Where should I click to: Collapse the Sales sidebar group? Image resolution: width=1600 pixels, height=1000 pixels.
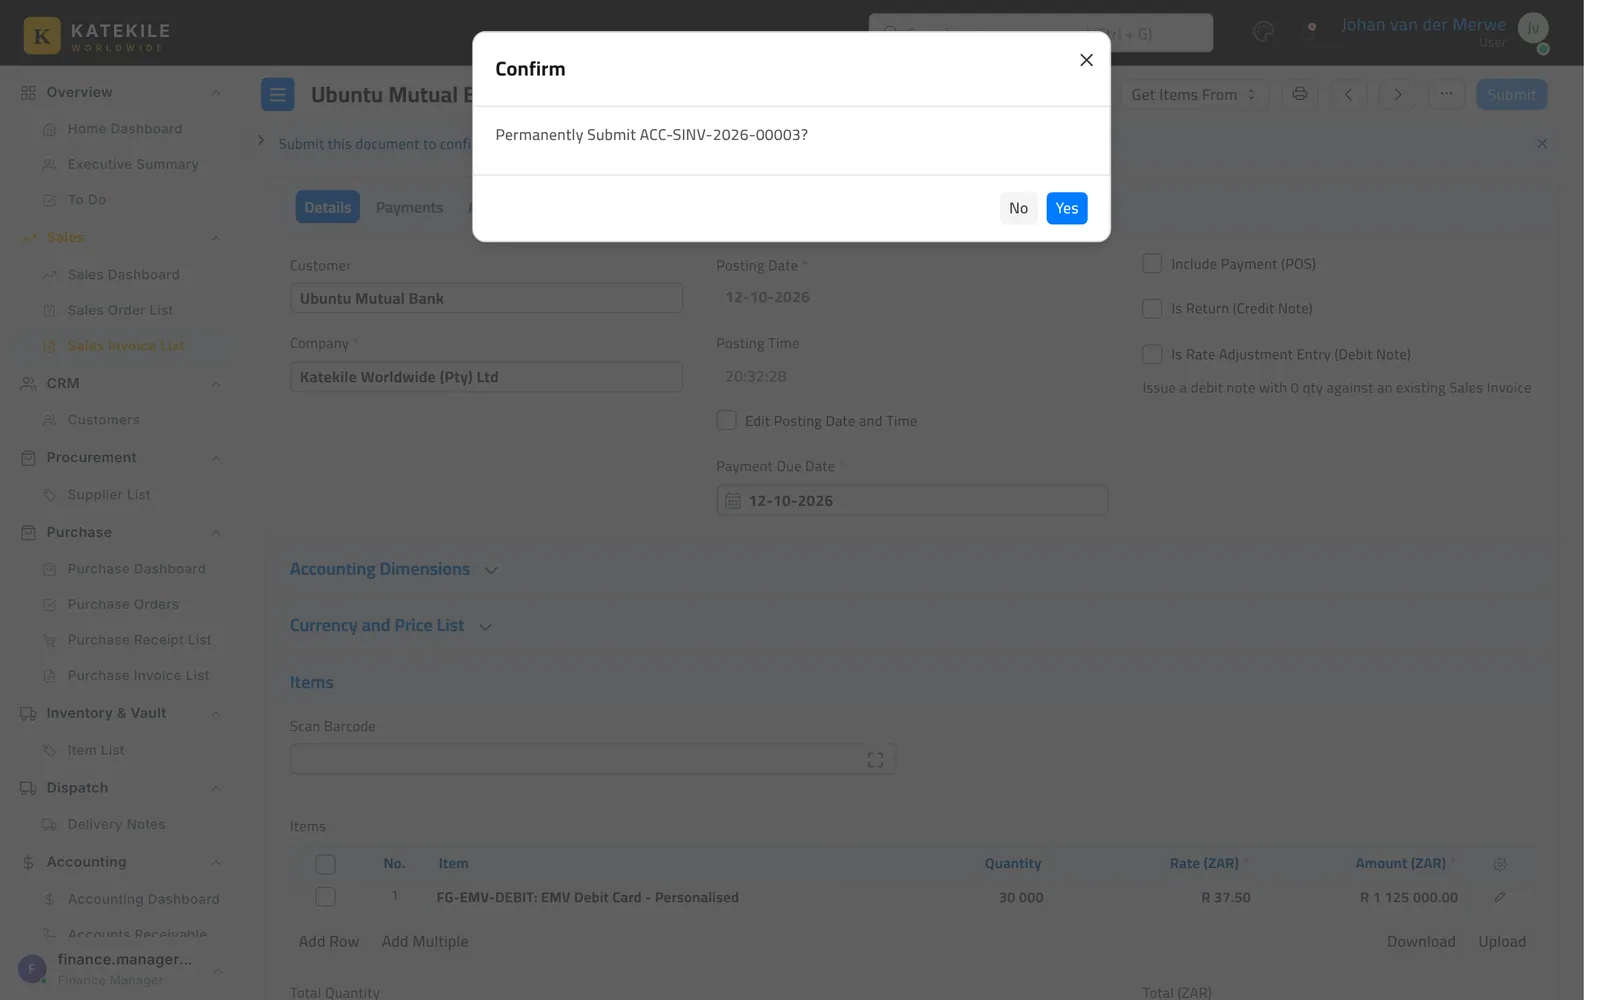(x=215, y=238)
